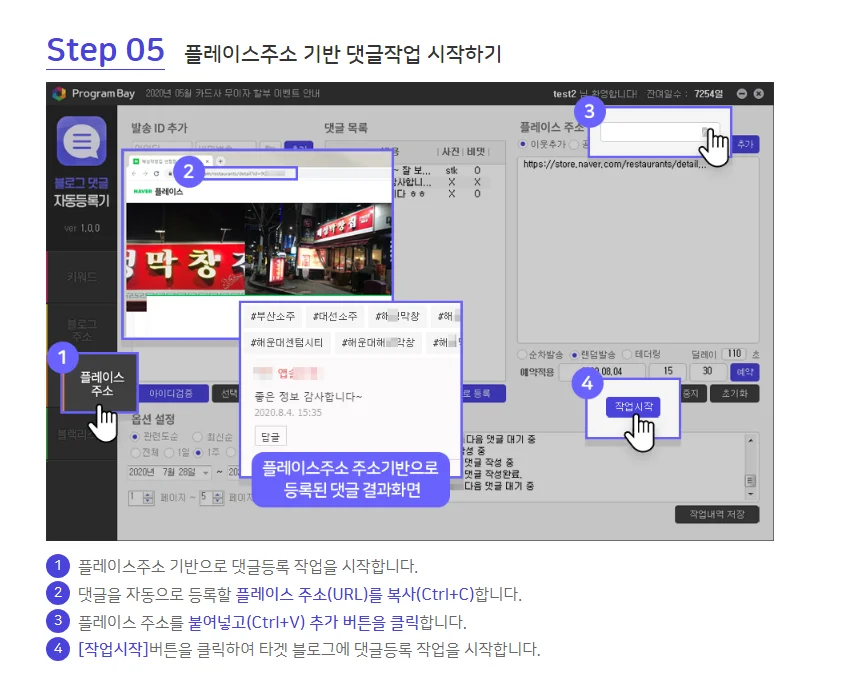Click the reservation minute field 30
The image size is (851, 690).
click(707, 371)
